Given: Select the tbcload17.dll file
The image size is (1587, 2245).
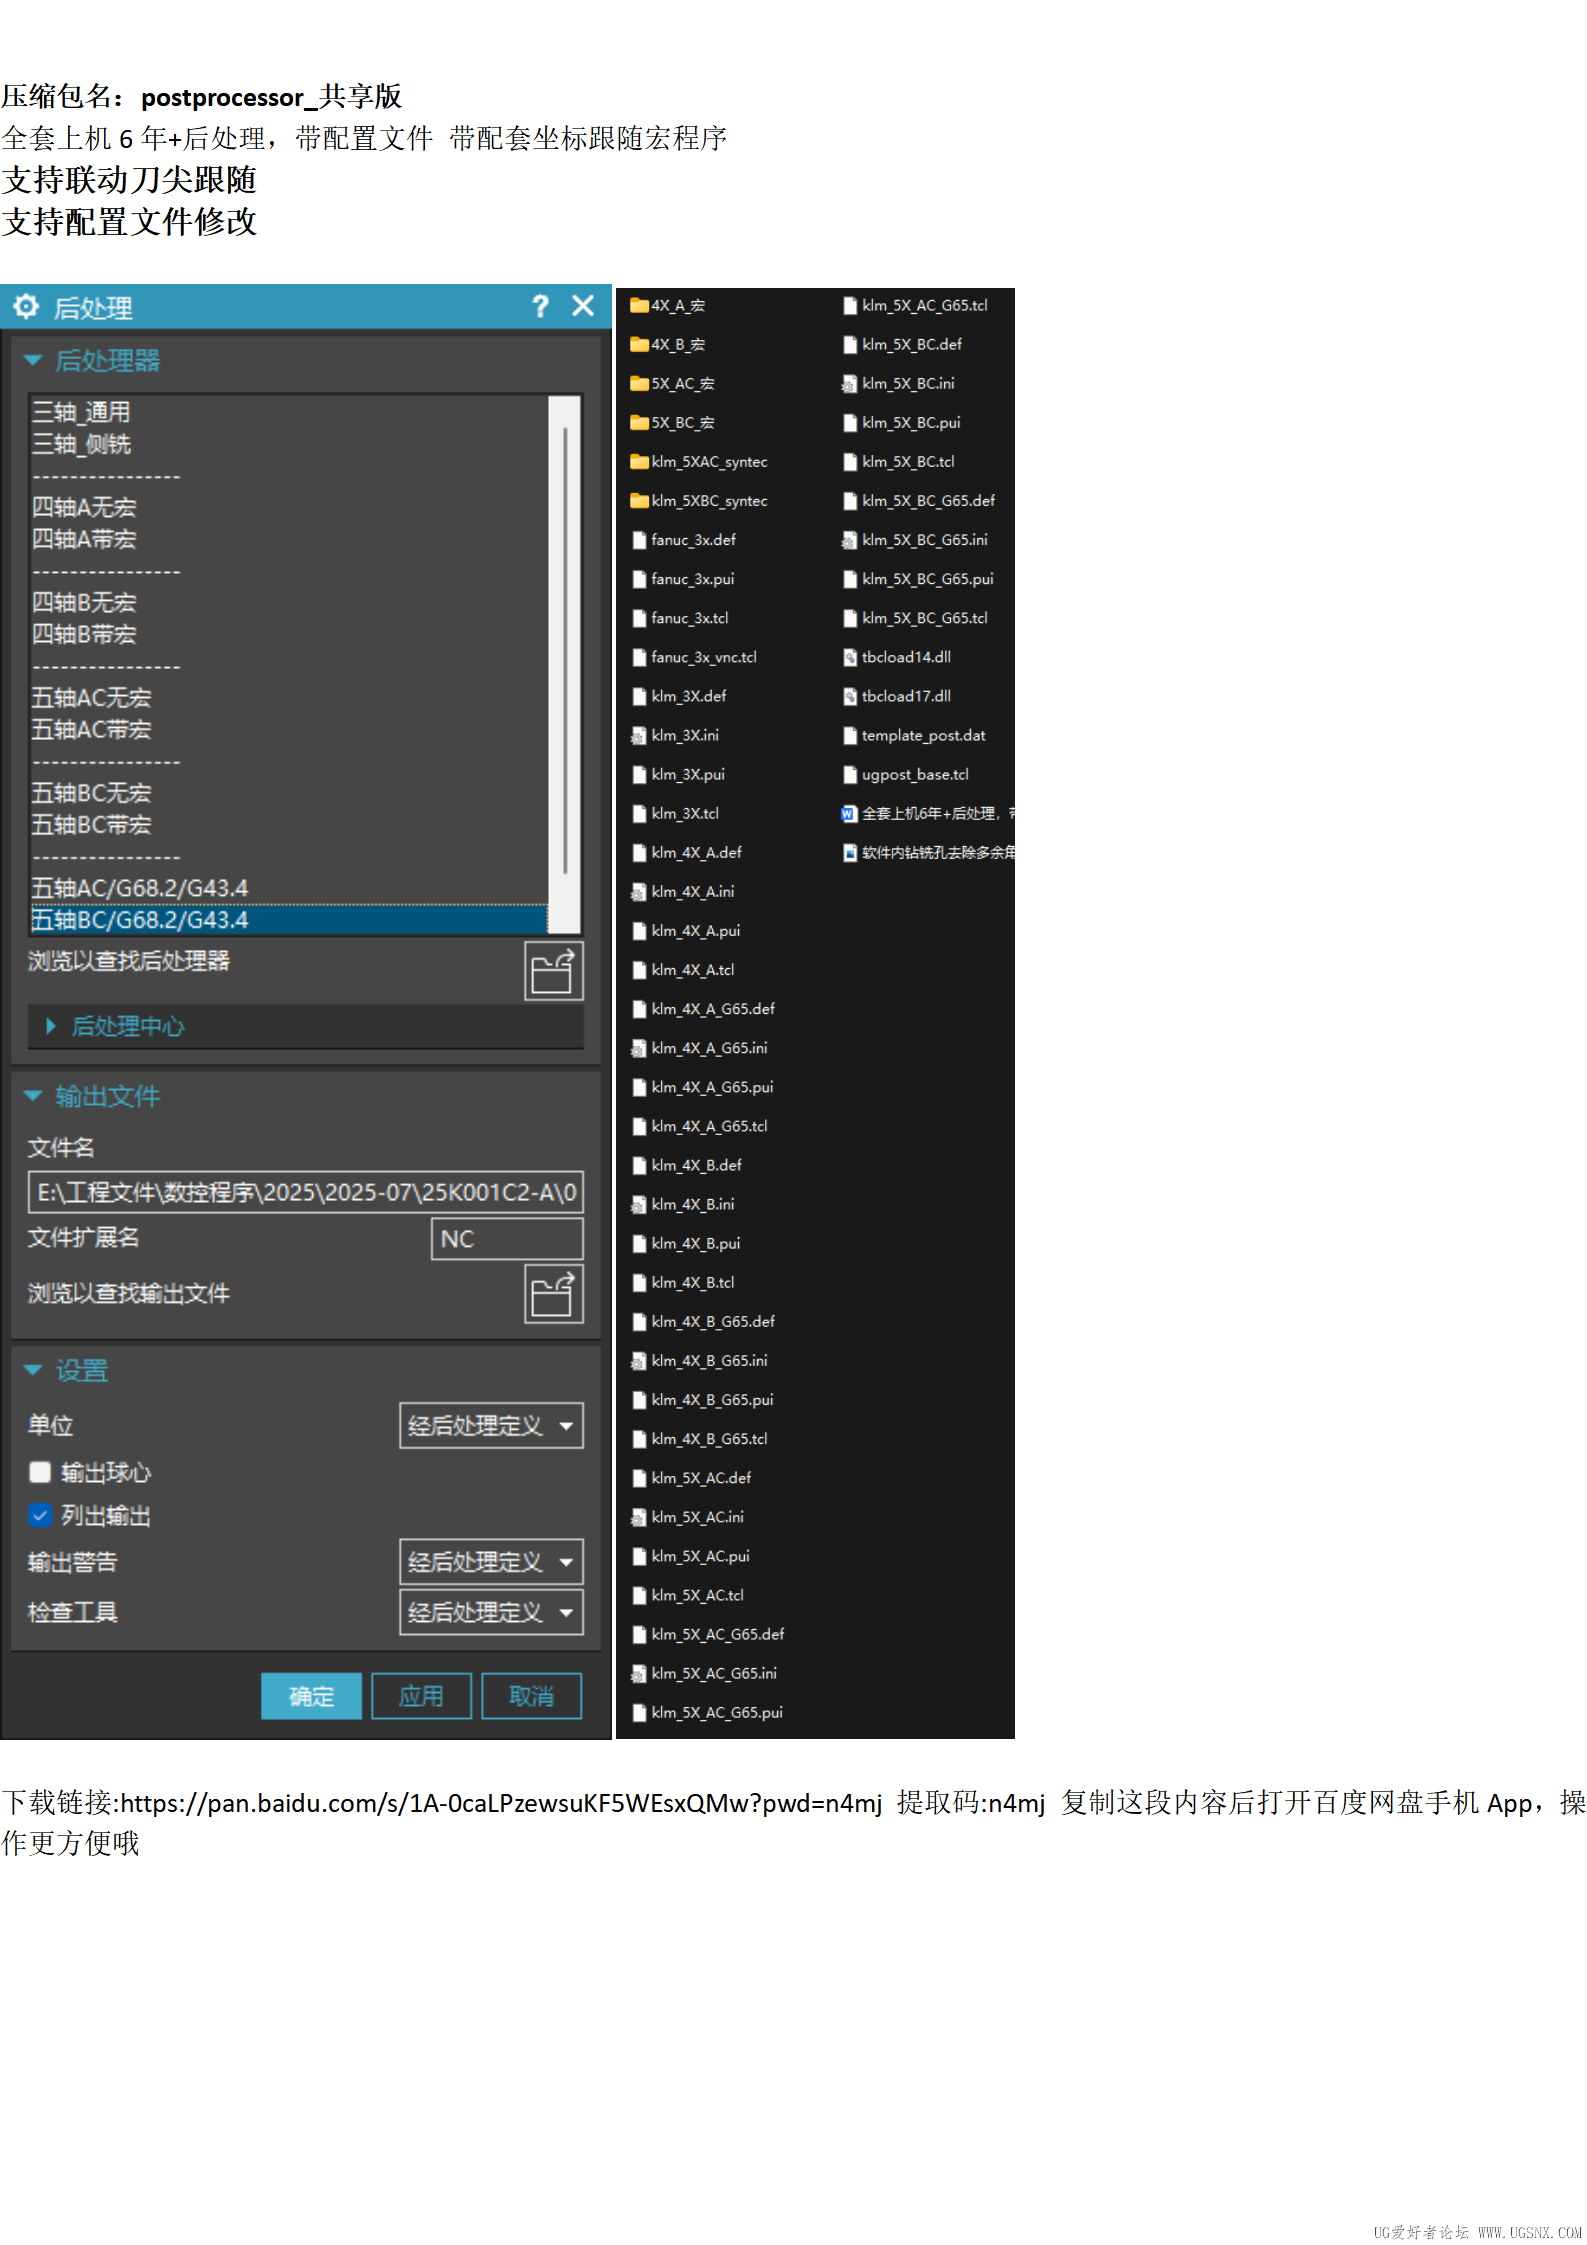Looking at the screenshot, I should pos(897,696).
